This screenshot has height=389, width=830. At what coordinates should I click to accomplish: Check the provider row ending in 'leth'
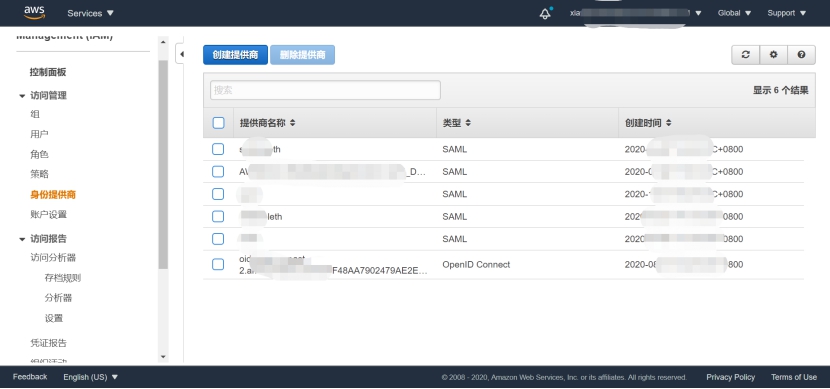pyautogui.click(x=218, y=216)
